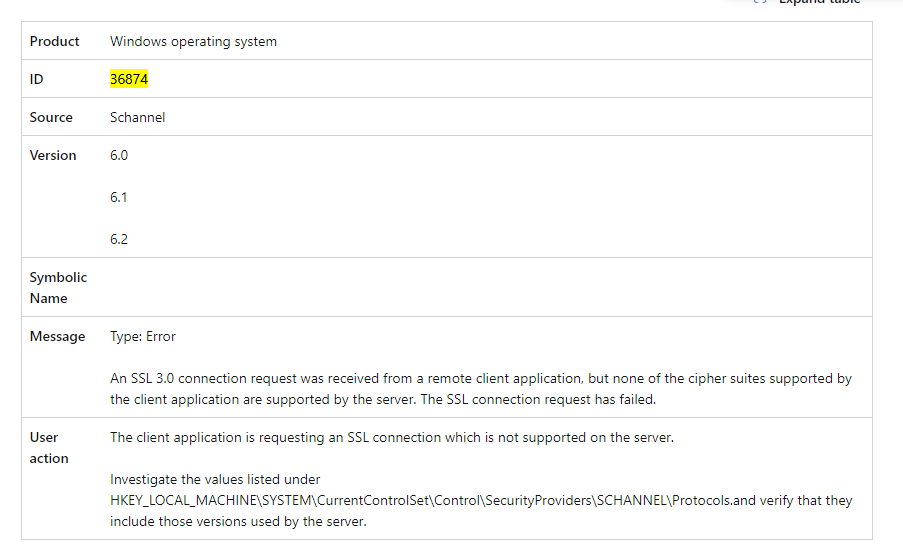Click the client application is requesting sentence
Screen dimensions: 903x552
click(392, 437)
